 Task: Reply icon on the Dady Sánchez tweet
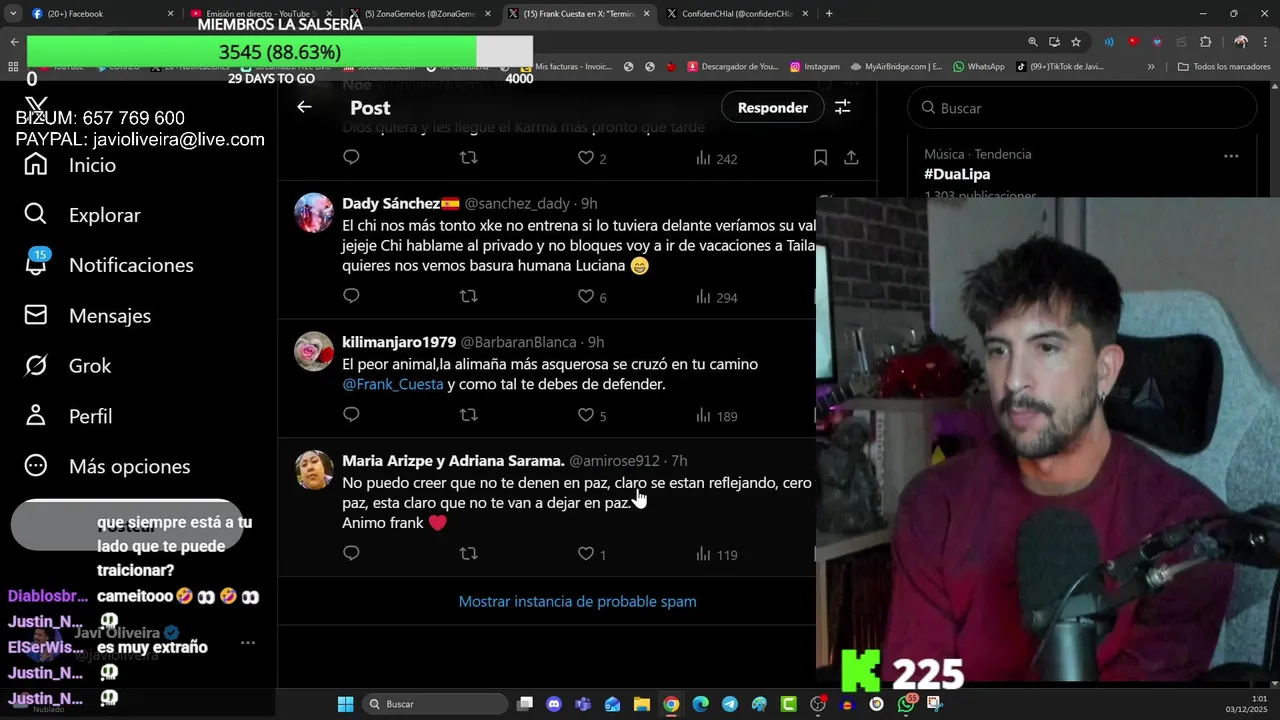coord(351,296)
